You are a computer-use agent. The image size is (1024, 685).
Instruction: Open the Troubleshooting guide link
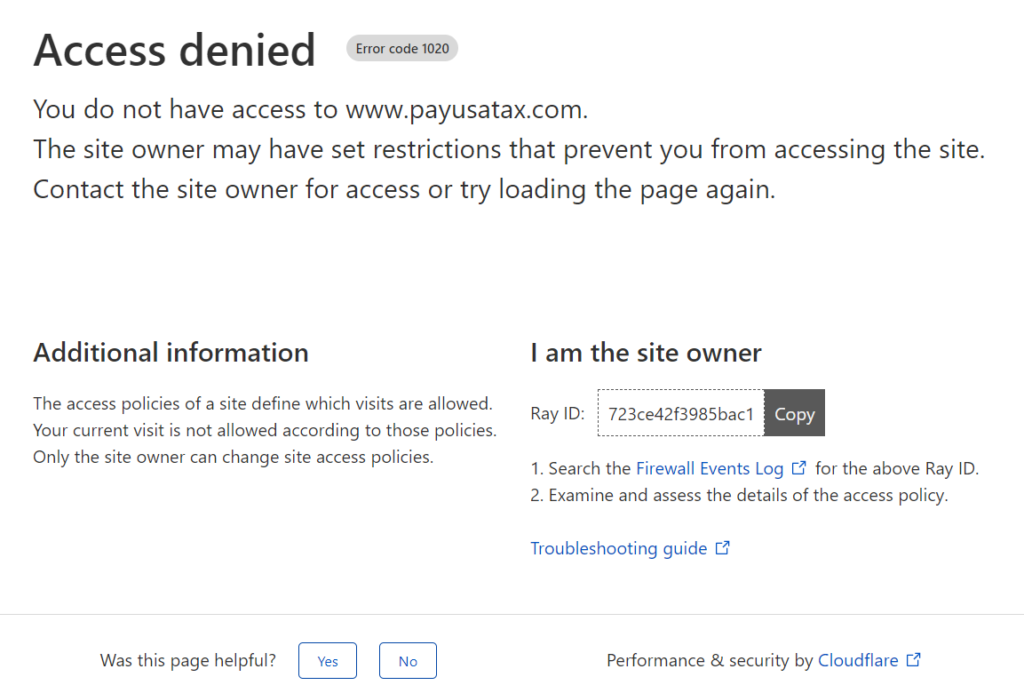[618, 548]
